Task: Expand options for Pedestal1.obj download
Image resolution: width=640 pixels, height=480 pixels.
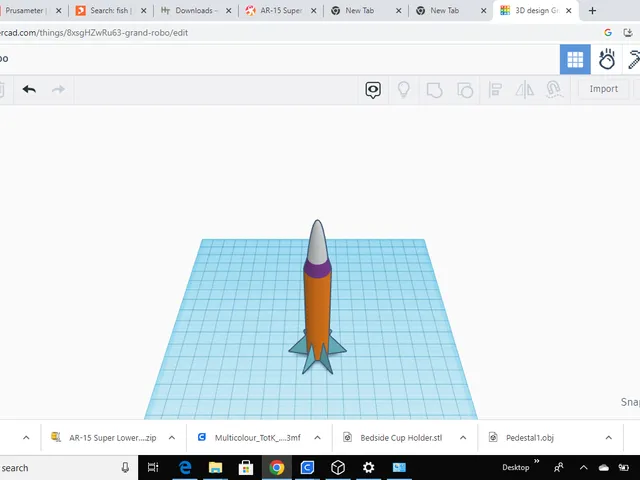Action: coord(609,438)
